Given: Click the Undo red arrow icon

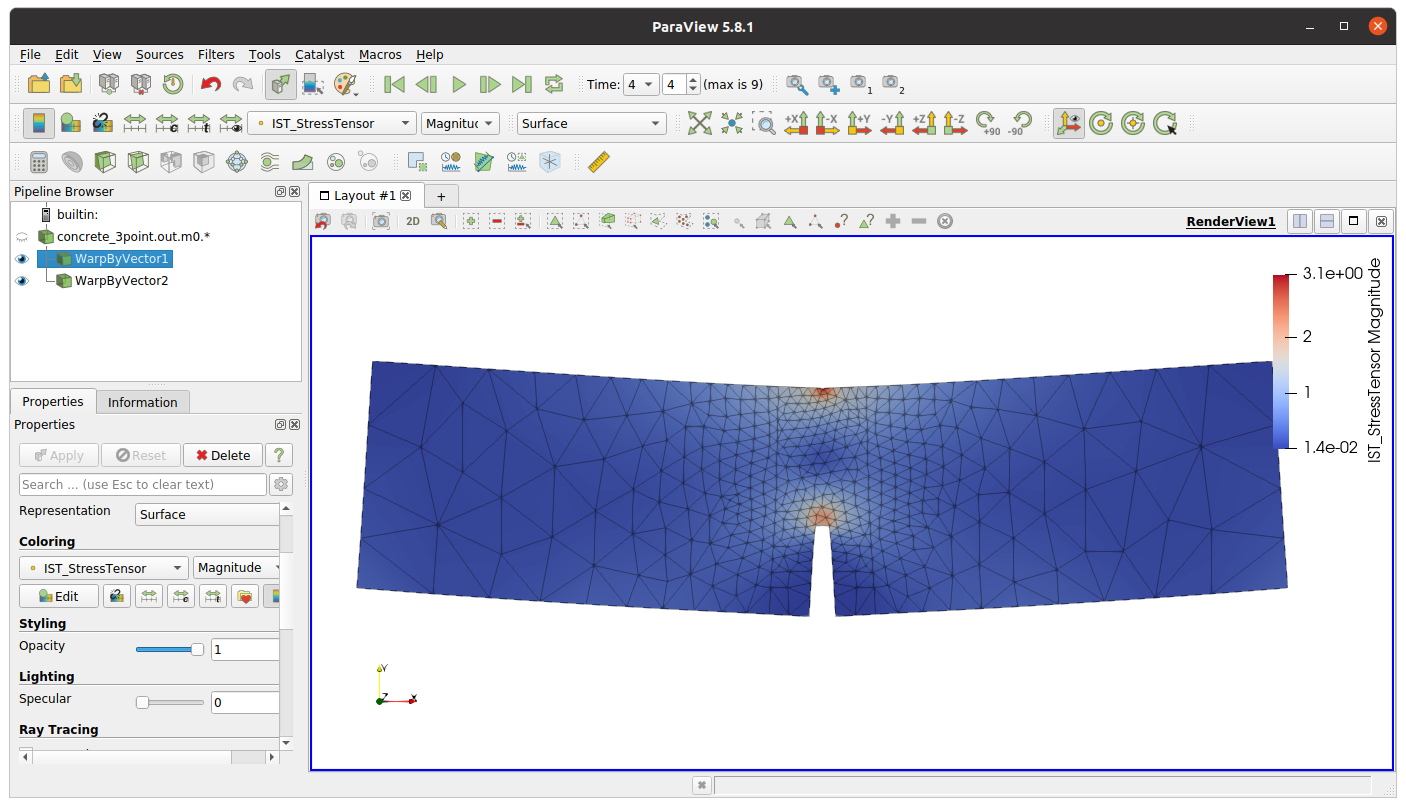Looking at the screenshot, I should pos(210,85).
